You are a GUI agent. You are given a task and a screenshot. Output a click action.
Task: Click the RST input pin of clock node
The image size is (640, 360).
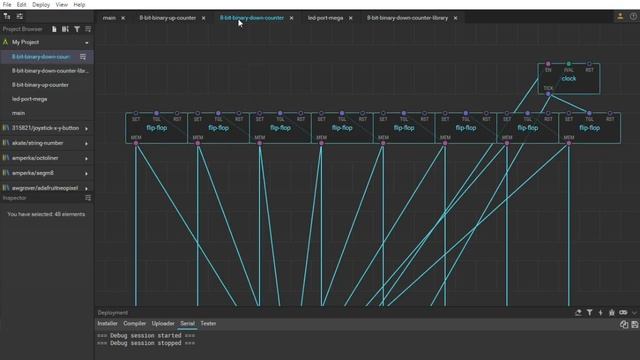click(589, 64)
